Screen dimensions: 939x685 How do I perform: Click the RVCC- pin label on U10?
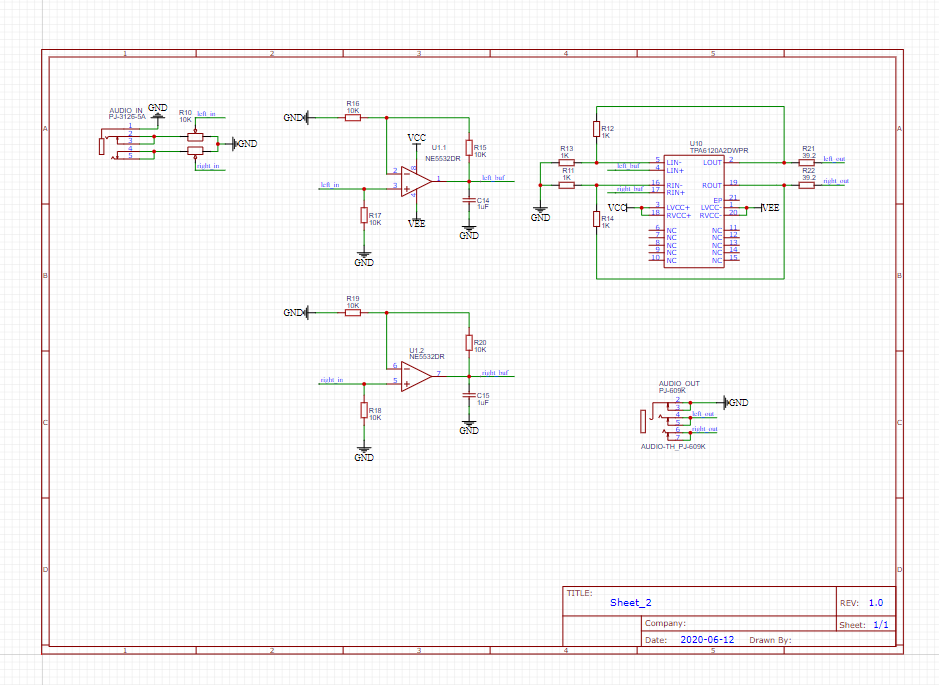(711, 216)
